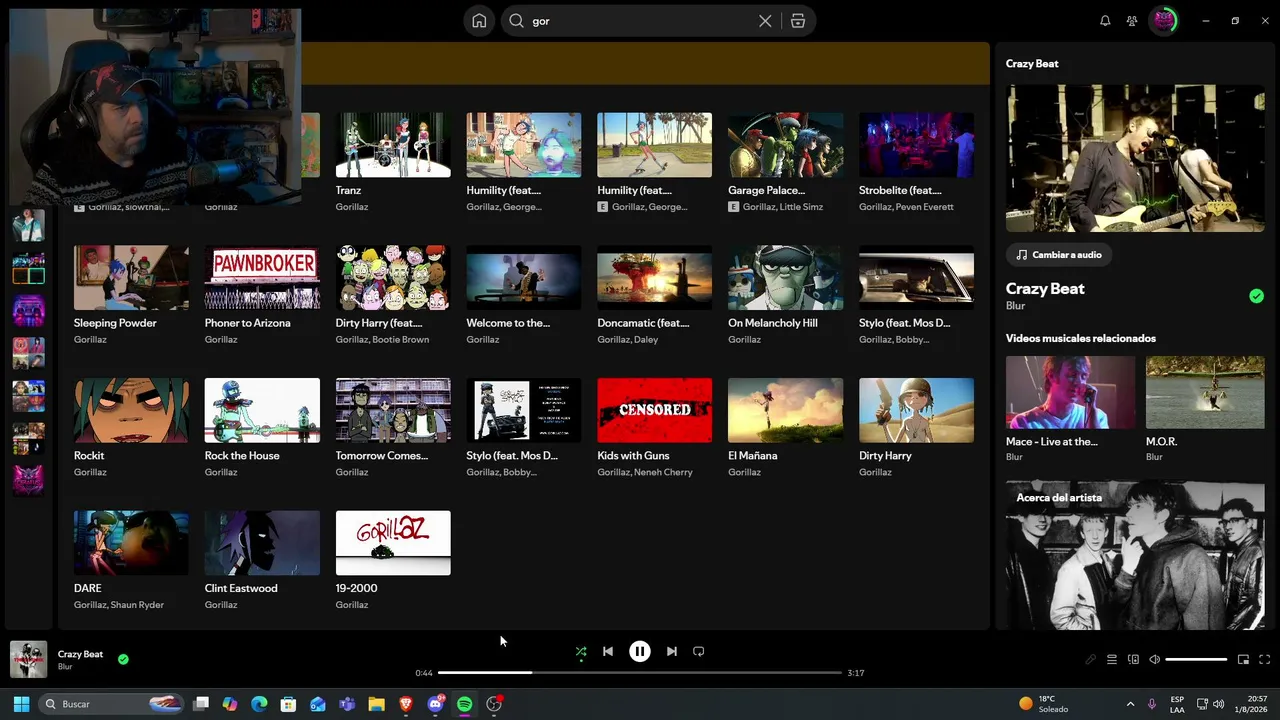The image size is (1280, 720).
Task: Click the 'Gorillaz, Shaun Ryder' artist text
Action: coord(119,605)
